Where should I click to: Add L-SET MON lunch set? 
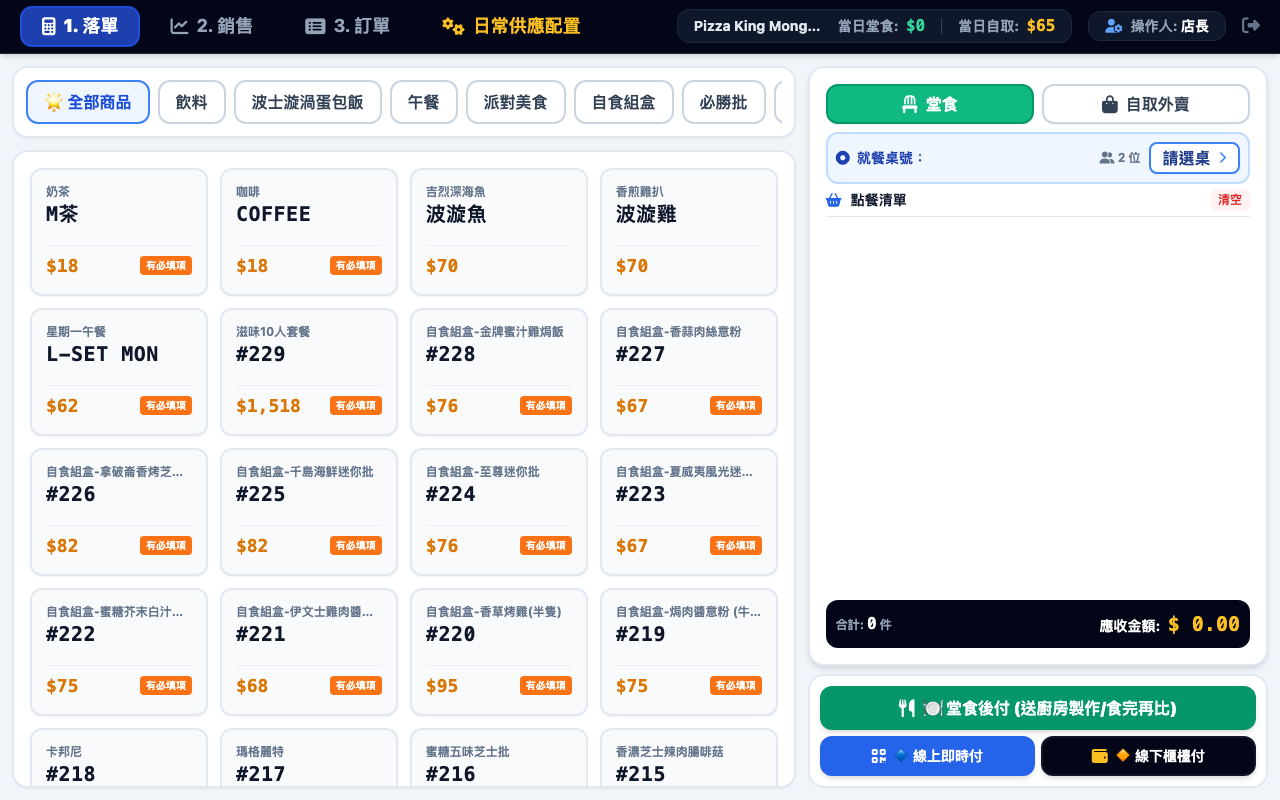[119, 372]
